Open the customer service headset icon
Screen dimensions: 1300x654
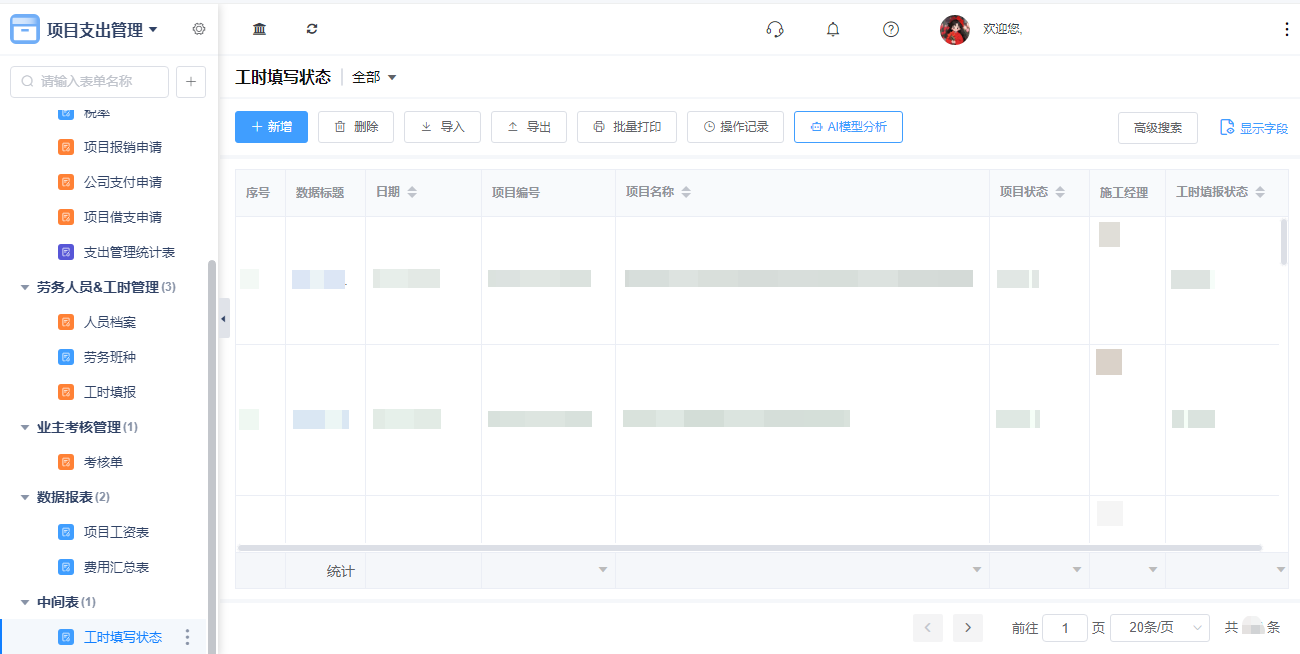(775, 29)
